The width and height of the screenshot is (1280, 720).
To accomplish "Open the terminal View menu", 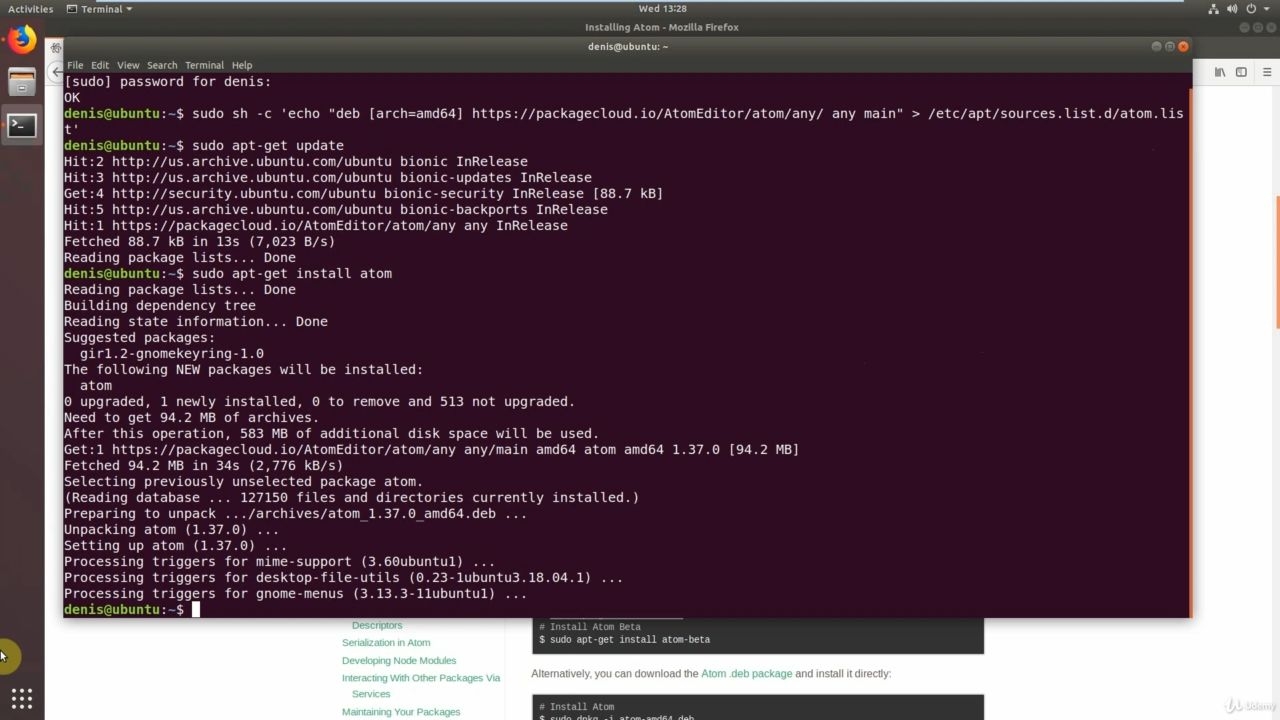I will click(128, 65).
